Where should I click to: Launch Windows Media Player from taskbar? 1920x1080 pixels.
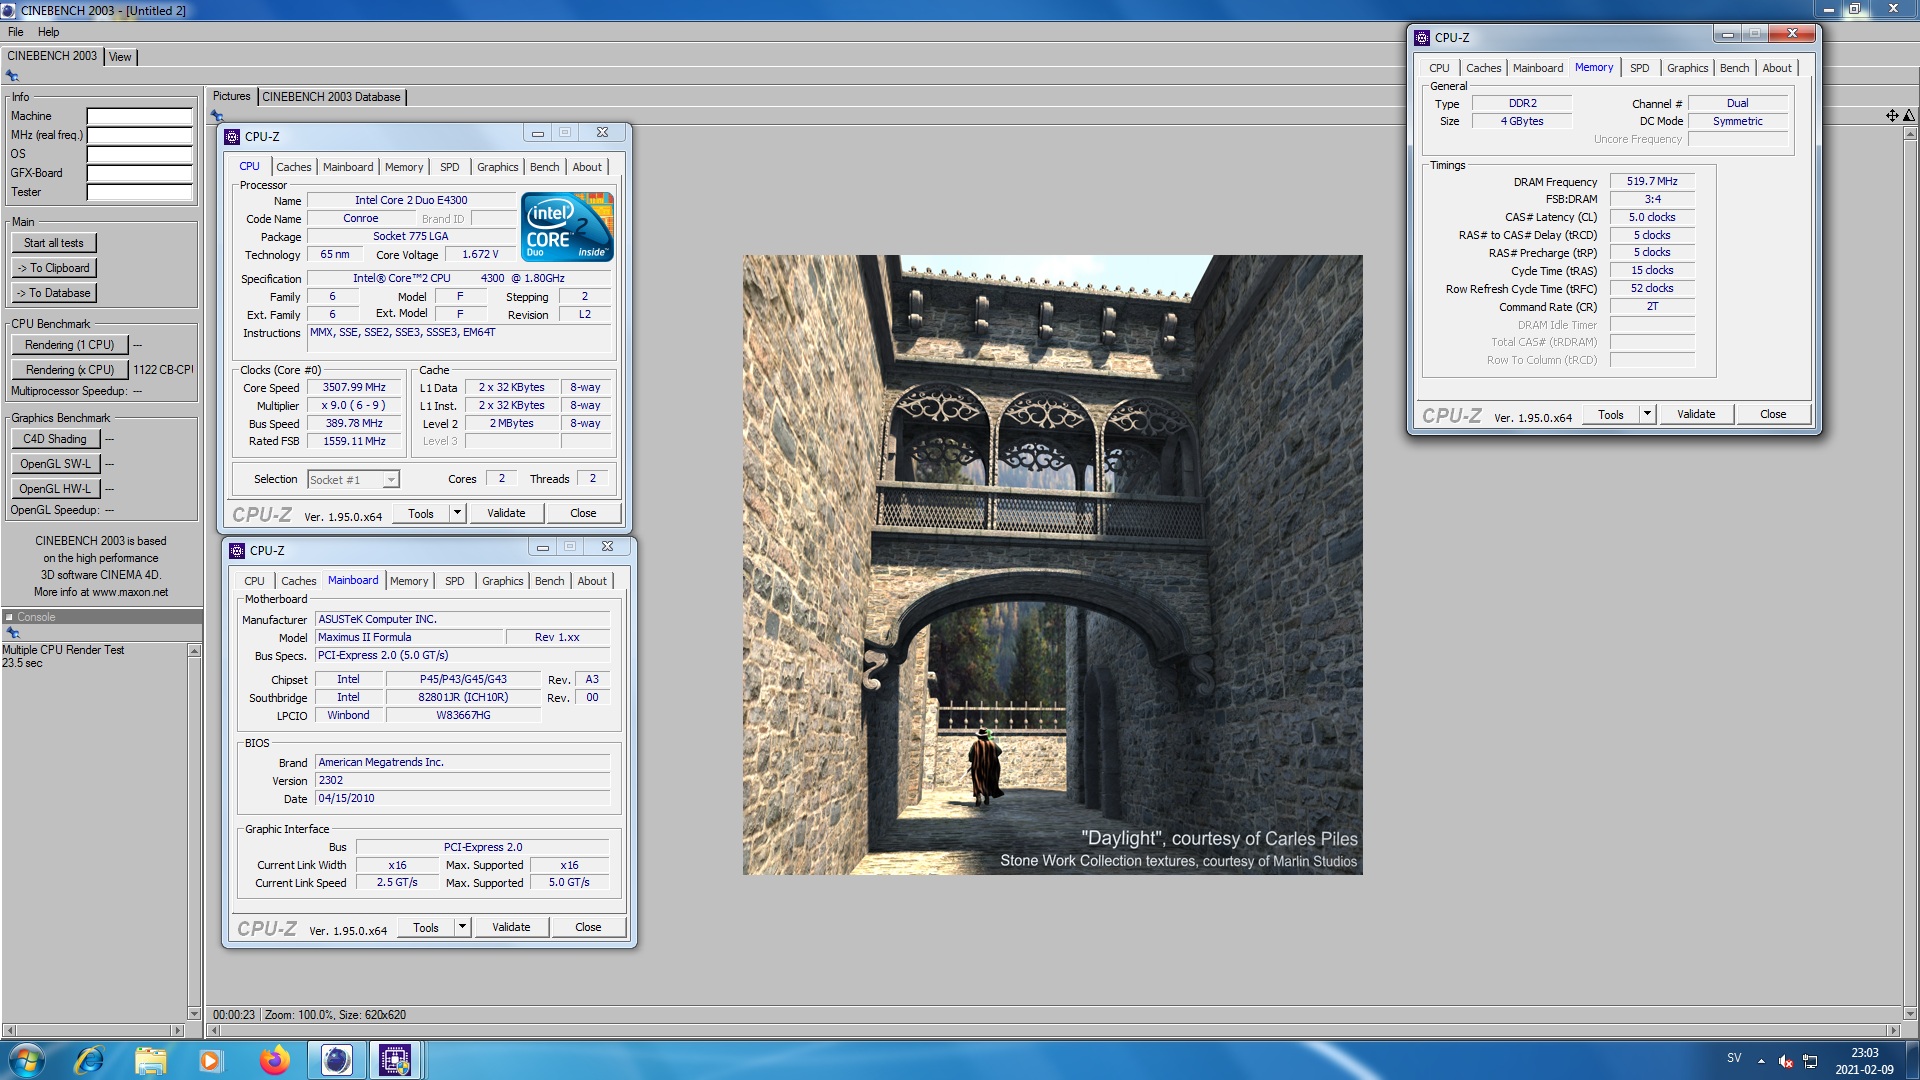[211, 1060]
